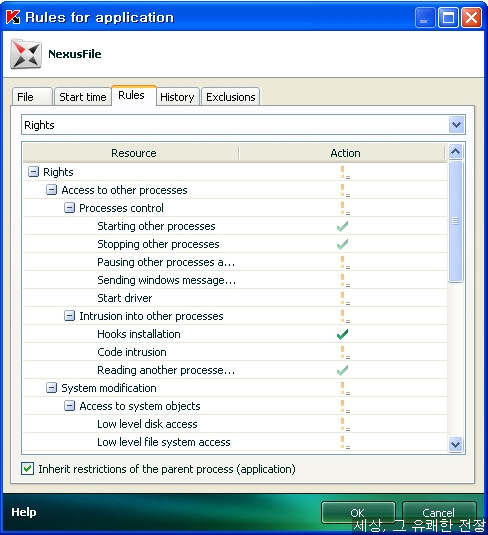Select Low level file system access row
The width and height of the screenshot is (488, 535).
click(235, 442)
